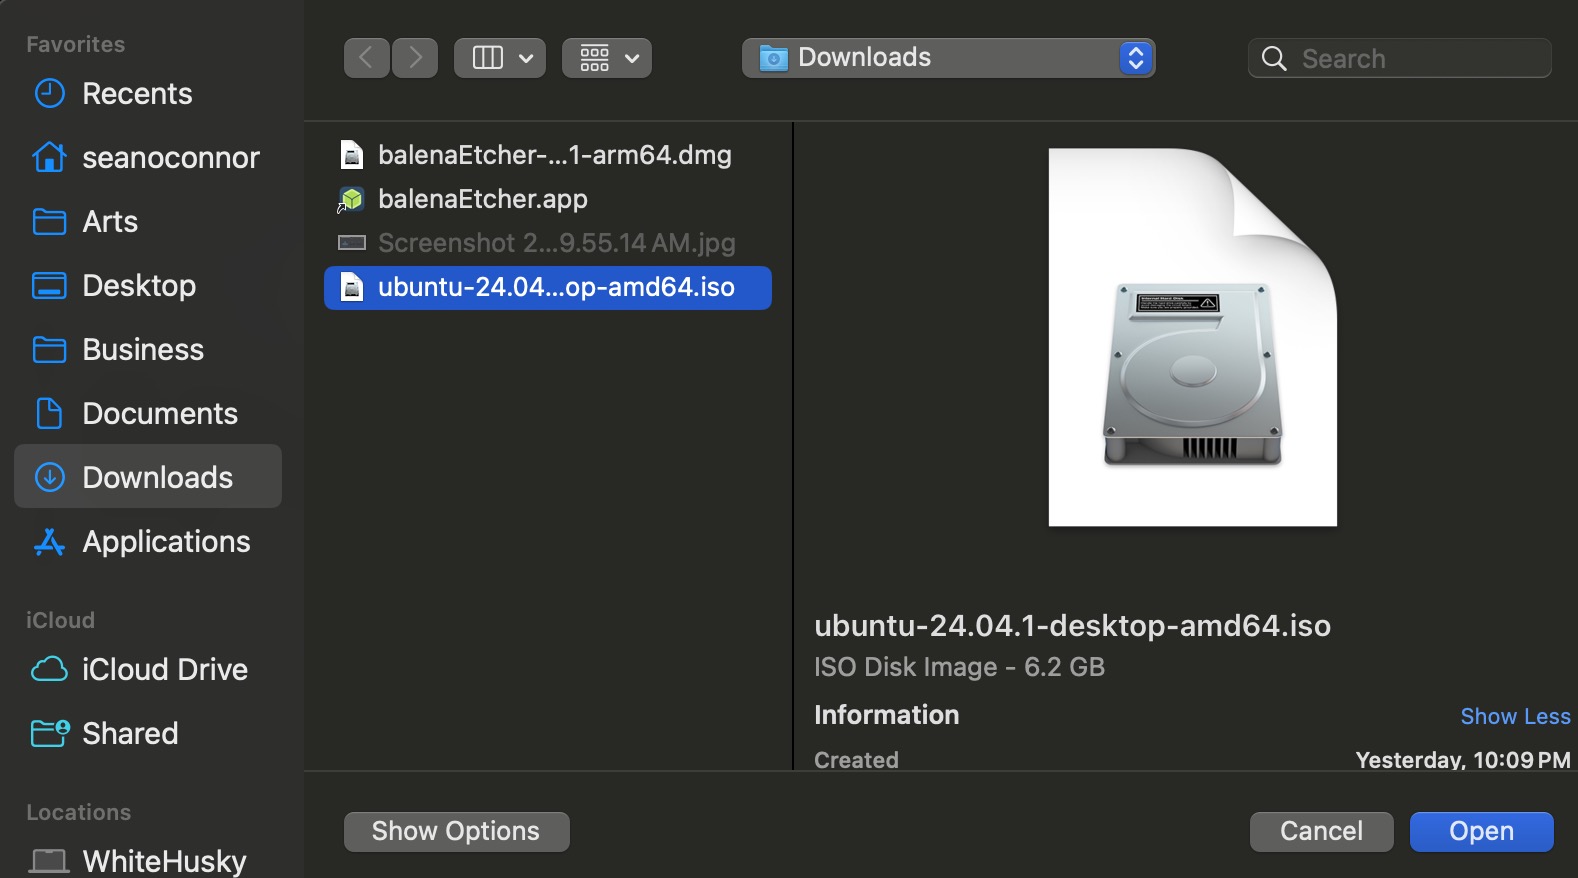Click the disk image preview thumbnail
Screen dimensions: 1578x878
pos(1192,337)
